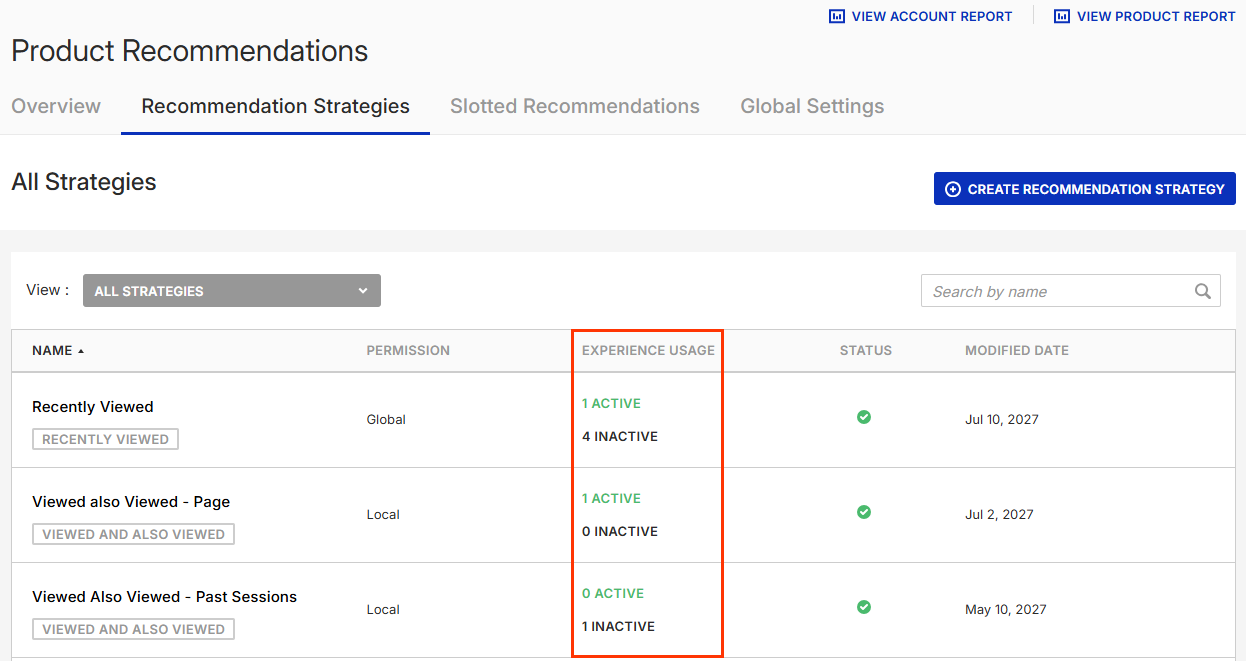Click the magnifying glass search icon
Image resolution: width=1246 pixels, height=661 pixels.
point(1203,291)
